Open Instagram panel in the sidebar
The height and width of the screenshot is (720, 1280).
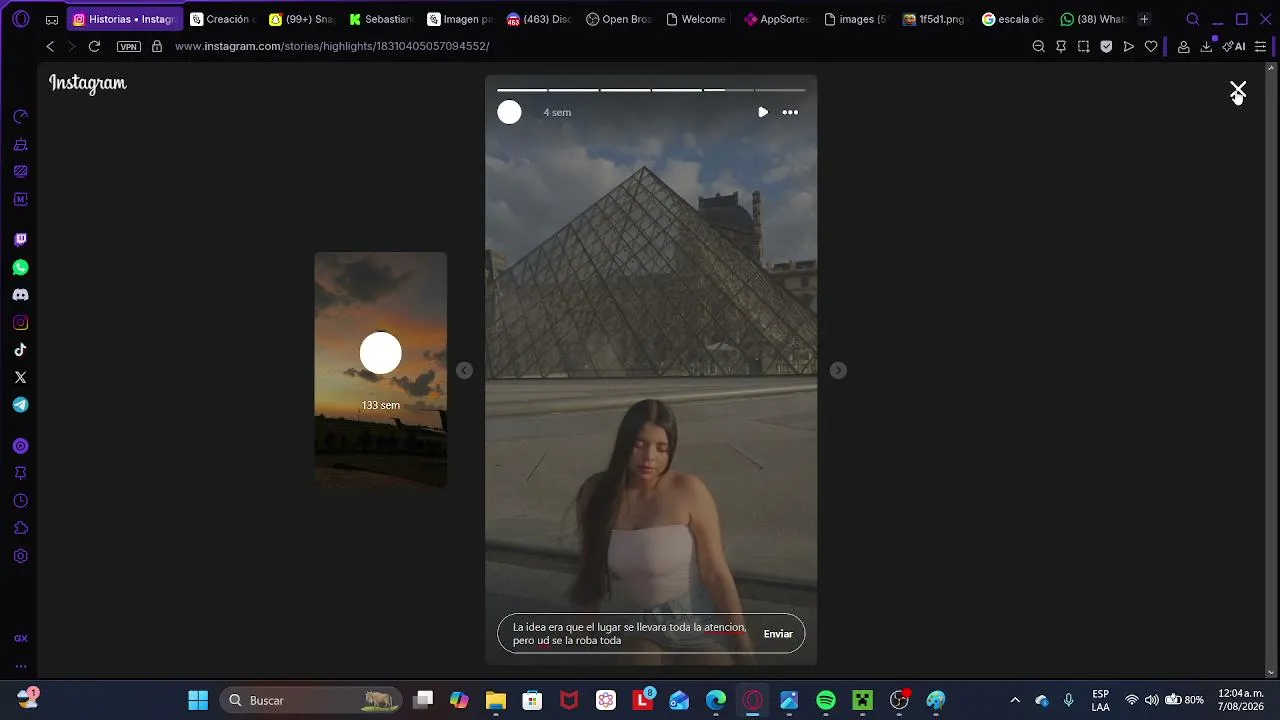[x=20, y=323]
